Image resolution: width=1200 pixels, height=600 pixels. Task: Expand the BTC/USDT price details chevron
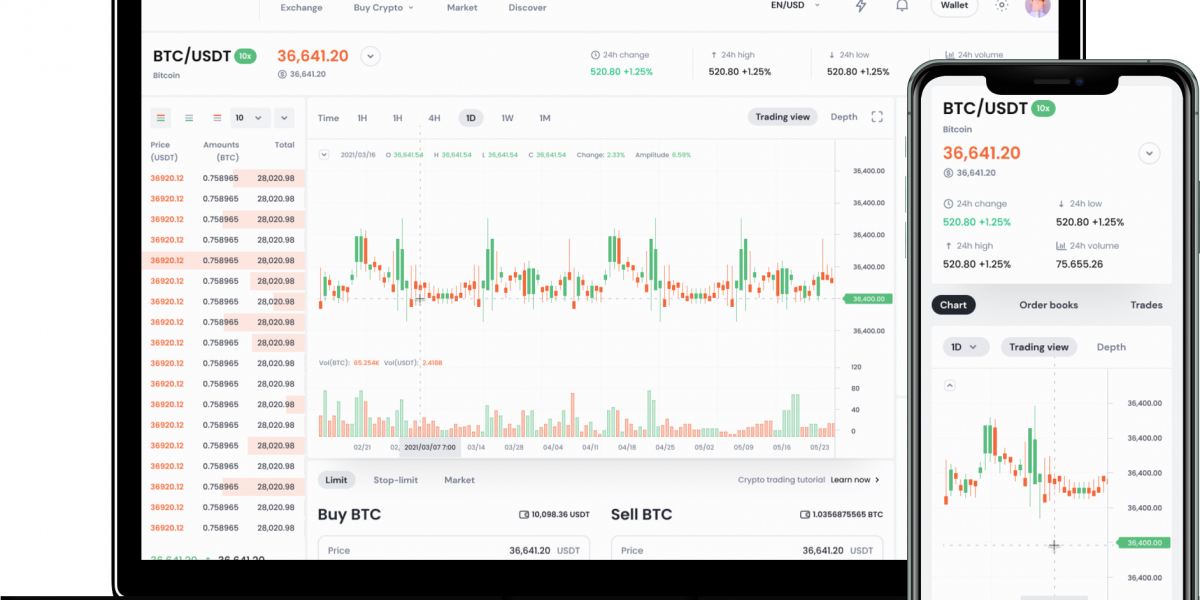point(370,56)
